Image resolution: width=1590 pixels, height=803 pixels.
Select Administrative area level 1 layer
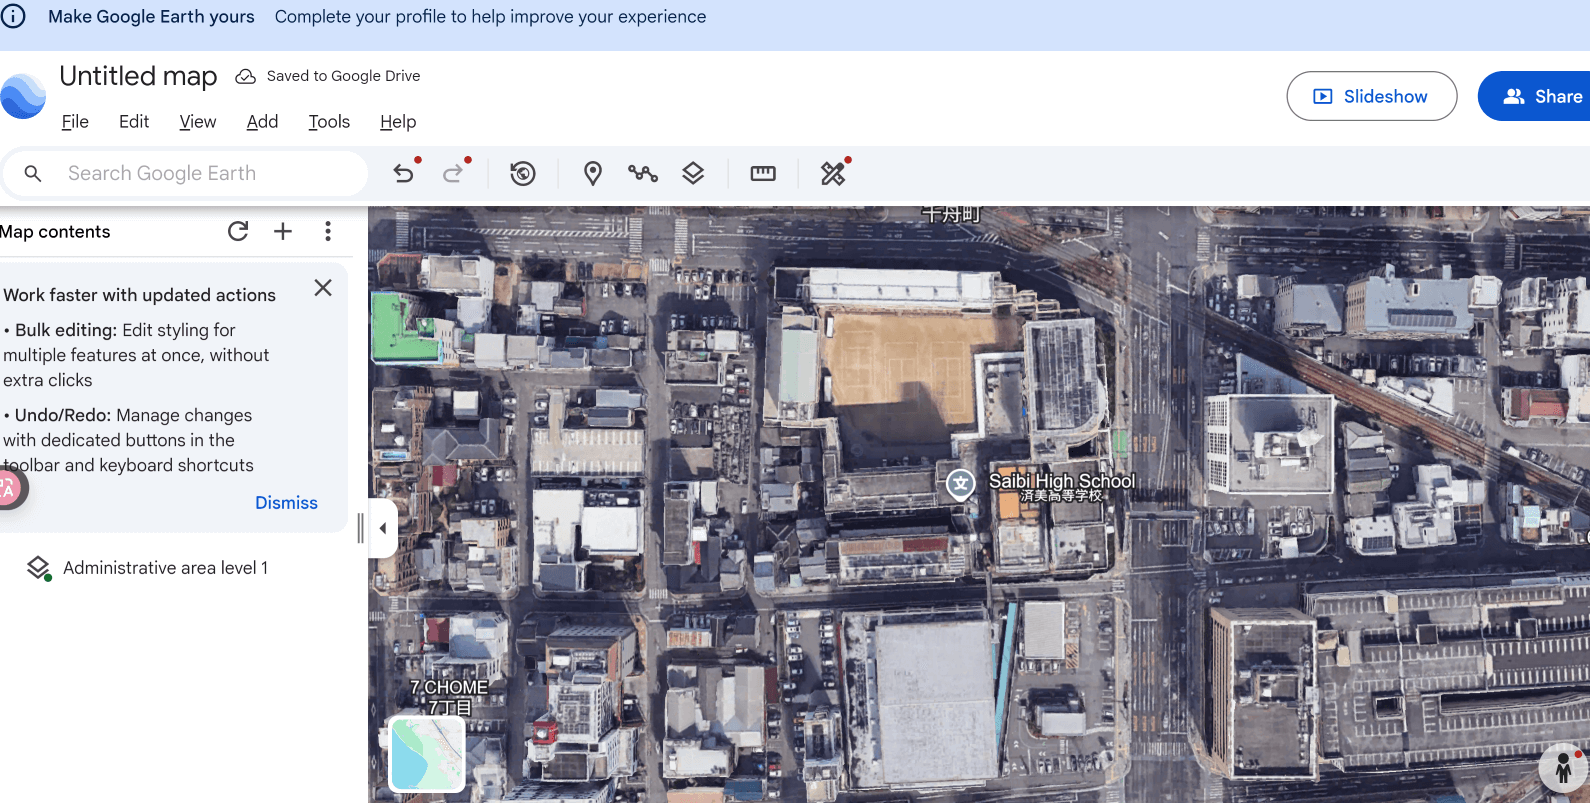165,568
